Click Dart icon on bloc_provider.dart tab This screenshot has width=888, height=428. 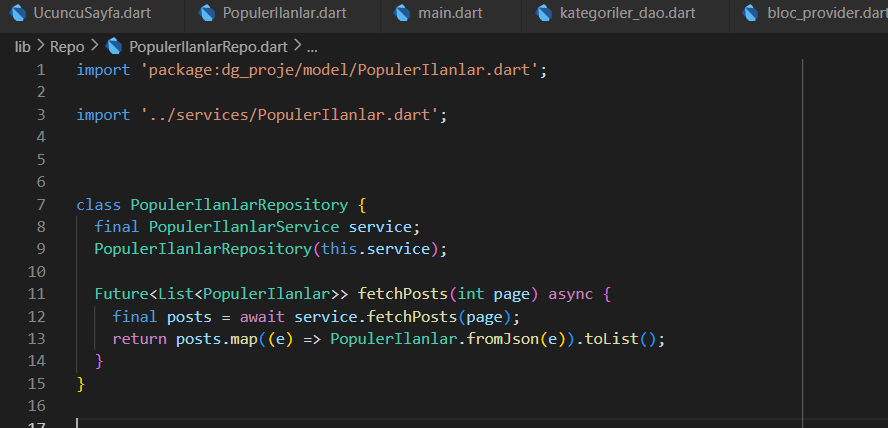(751, 12)
